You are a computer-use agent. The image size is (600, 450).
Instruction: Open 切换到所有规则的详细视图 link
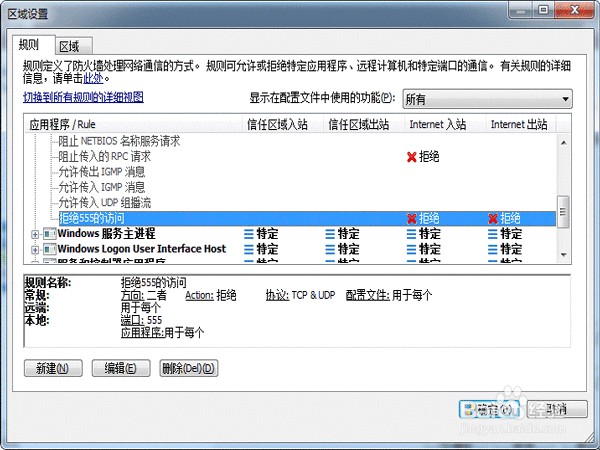click(x=83, y=97)
